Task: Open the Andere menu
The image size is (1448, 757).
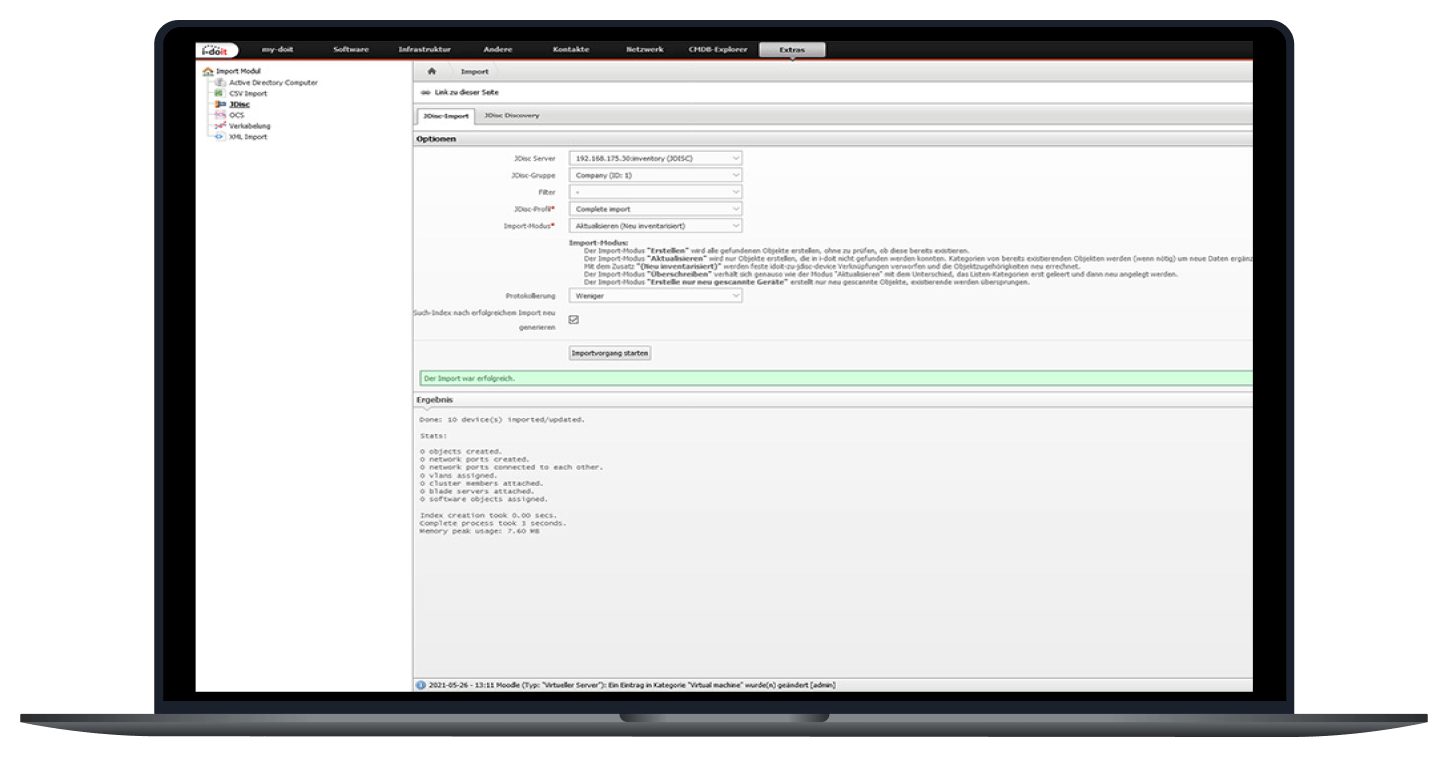Action: coord(498,50)
